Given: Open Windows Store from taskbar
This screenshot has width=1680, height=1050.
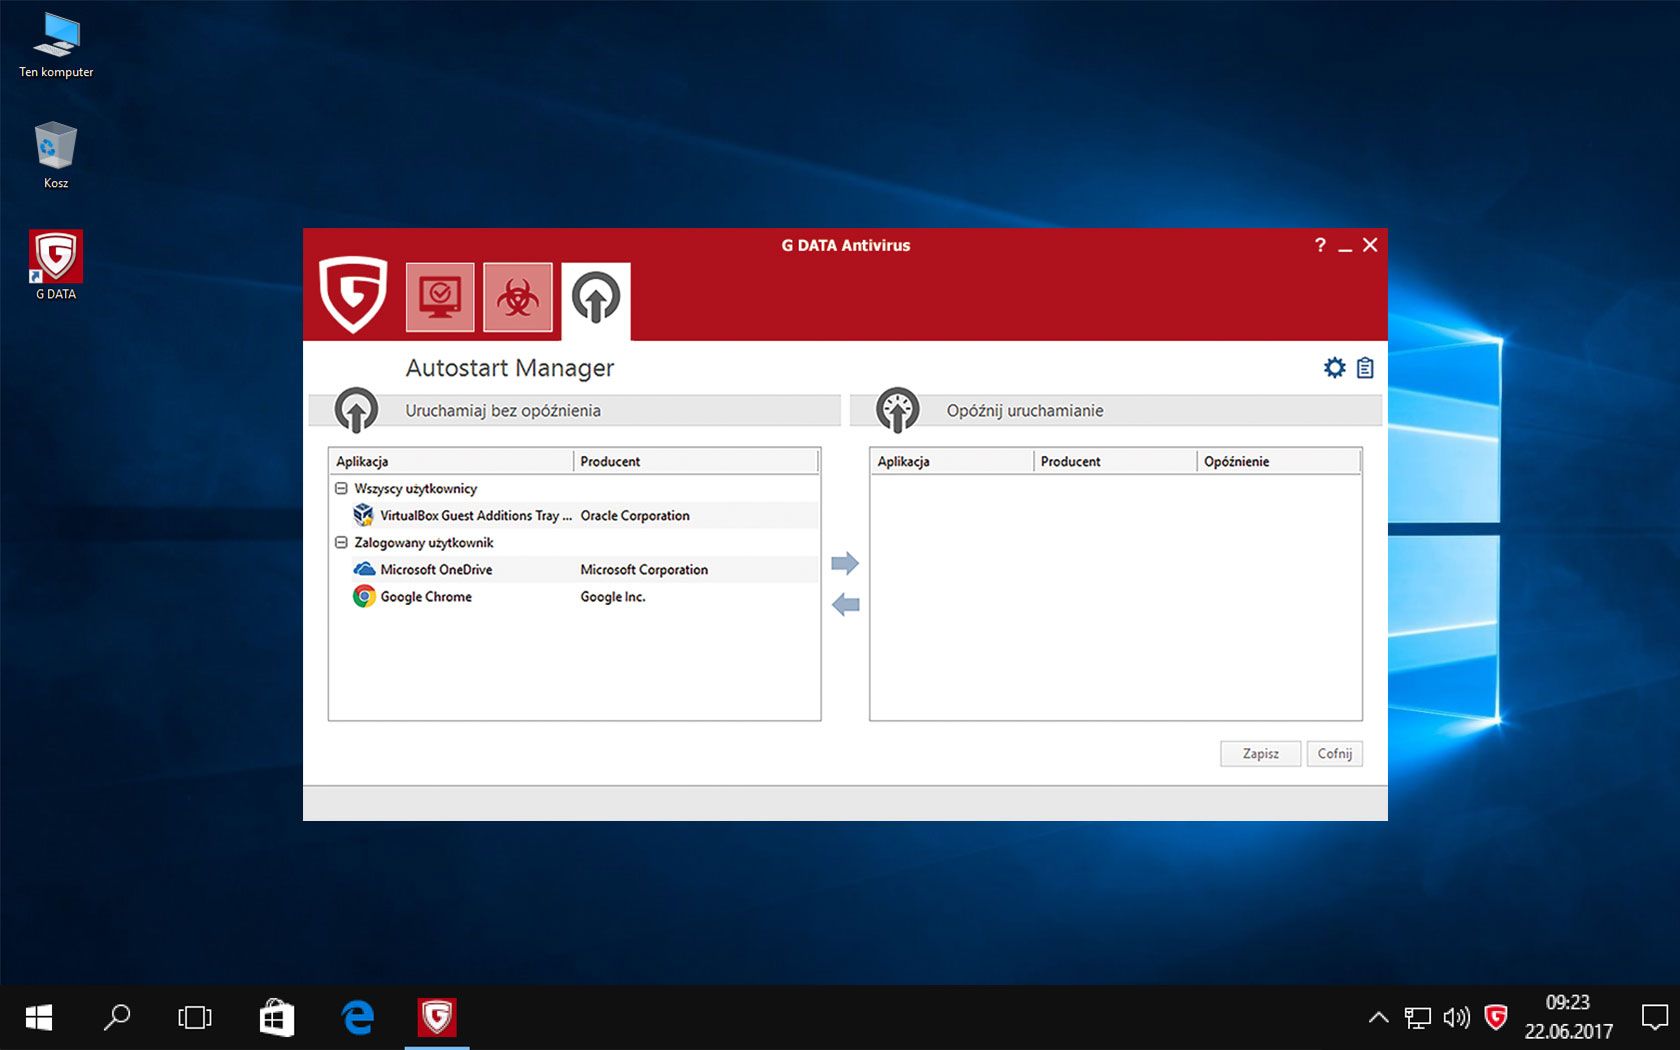Looking at the screenshot, I should 276,1018.
